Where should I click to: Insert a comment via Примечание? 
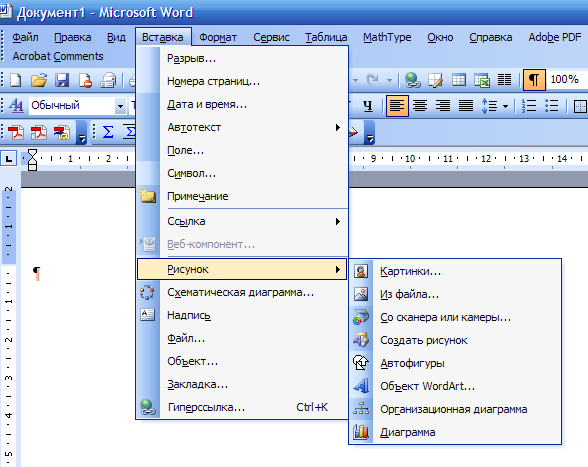(x=242, y=196)
